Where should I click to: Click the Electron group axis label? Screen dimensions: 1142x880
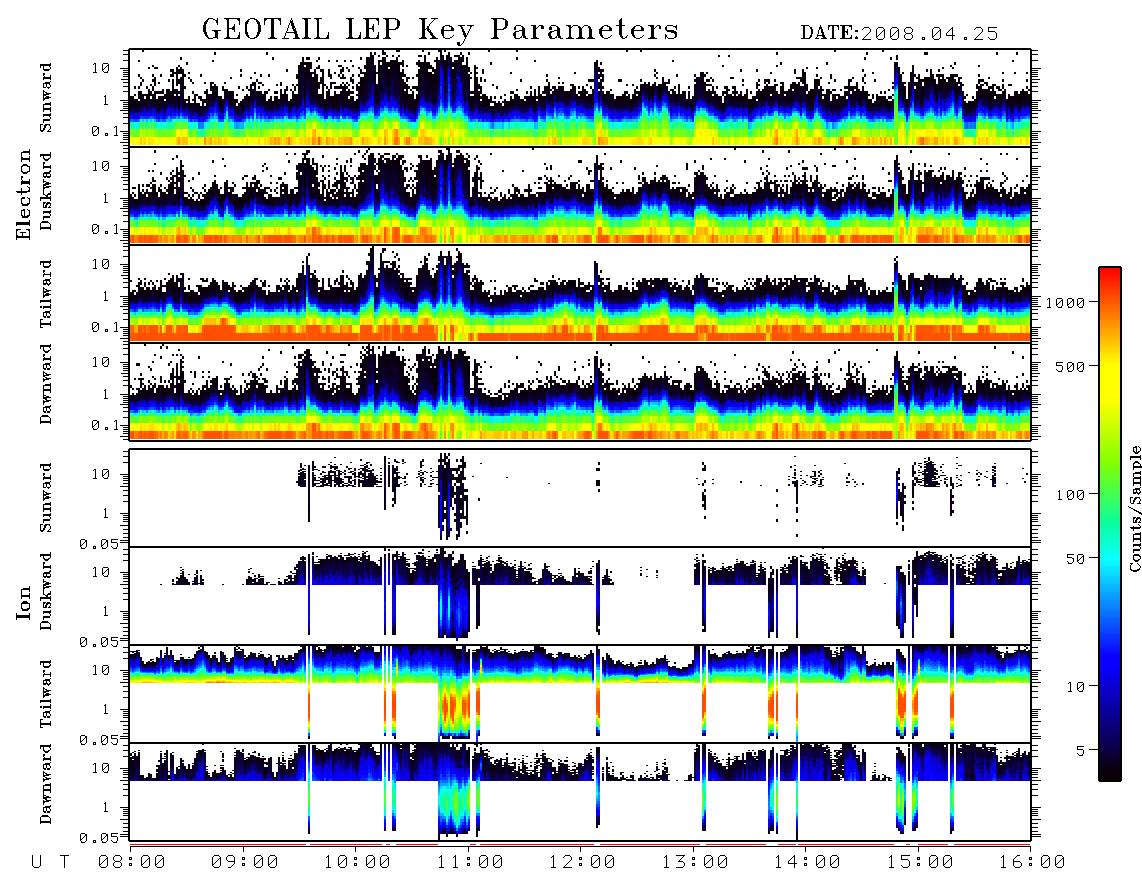click(23, 195)
